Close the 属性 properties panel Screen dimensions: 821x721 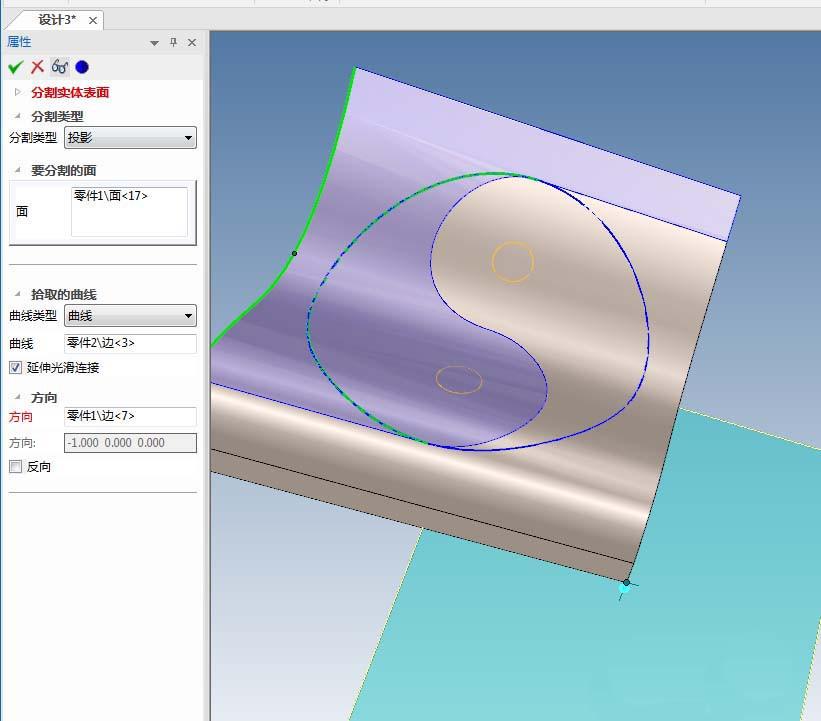click(192, 42)
